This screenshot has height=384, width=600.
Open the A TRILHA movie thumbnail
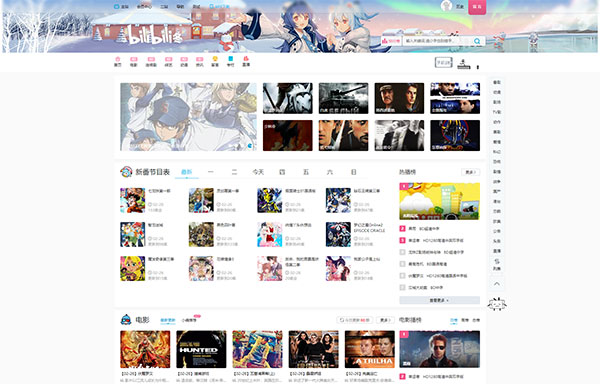[370, 349]
